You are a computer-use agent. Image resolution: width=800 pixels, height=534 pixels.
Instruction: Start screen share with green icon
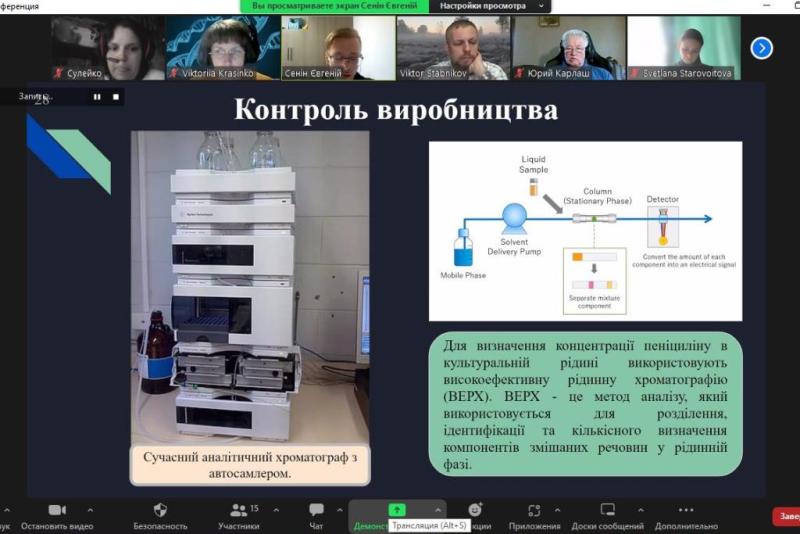click(x=396, y=510)
